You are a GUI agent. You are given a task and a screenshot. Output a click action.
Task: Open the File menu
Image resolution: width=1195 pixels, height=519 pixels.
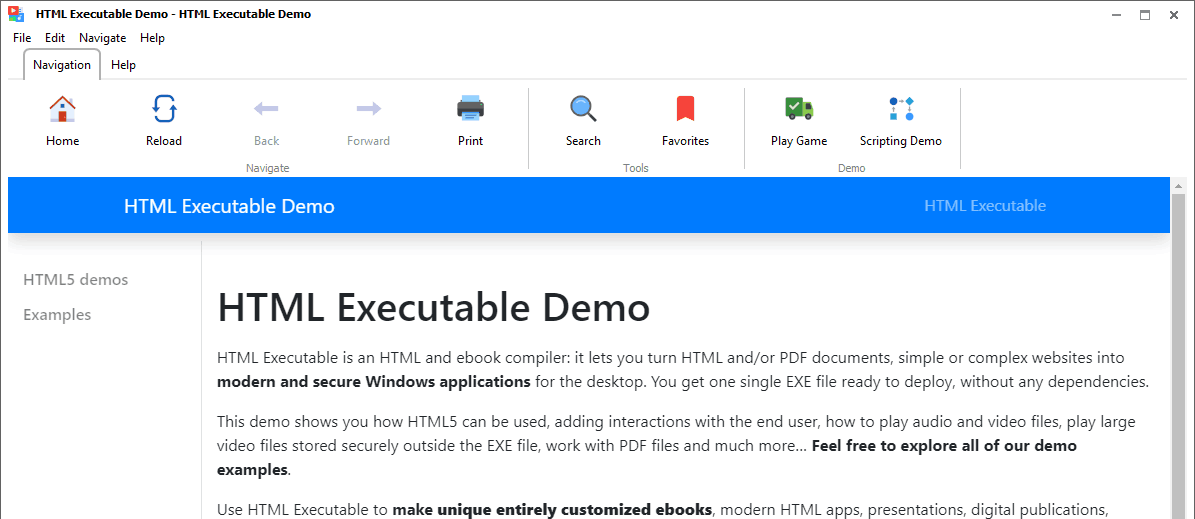click(x=22, y=38)
